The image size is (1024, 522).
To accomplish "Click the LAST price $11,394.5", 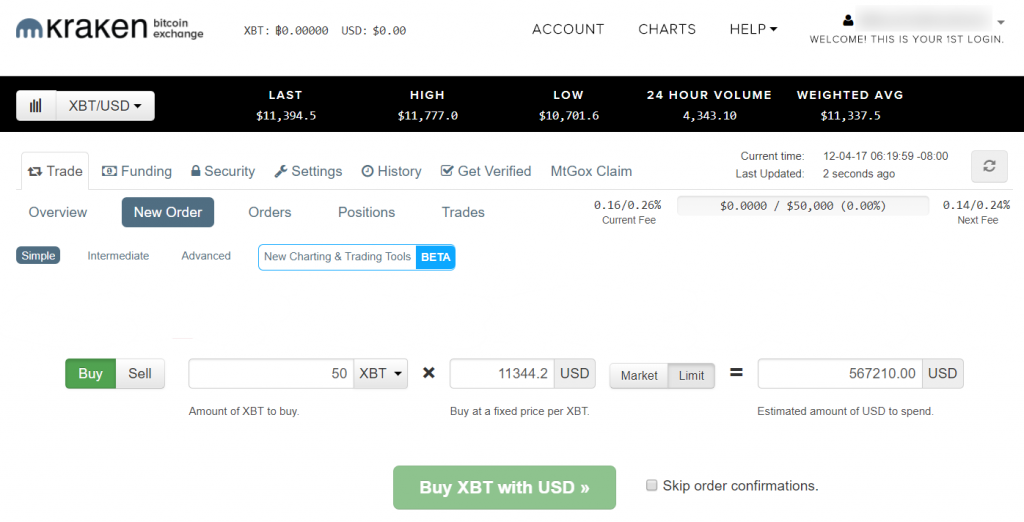I will (286, 116).
